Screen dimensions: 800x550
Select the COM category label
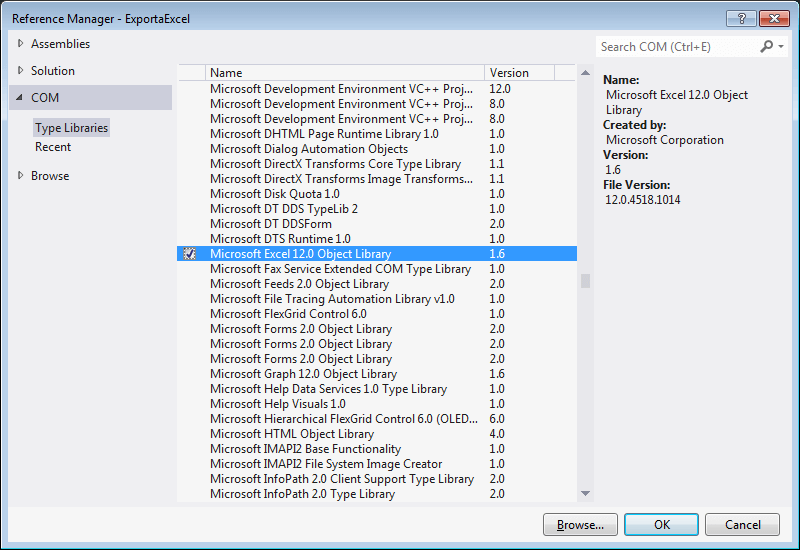[x=45, y=97]
